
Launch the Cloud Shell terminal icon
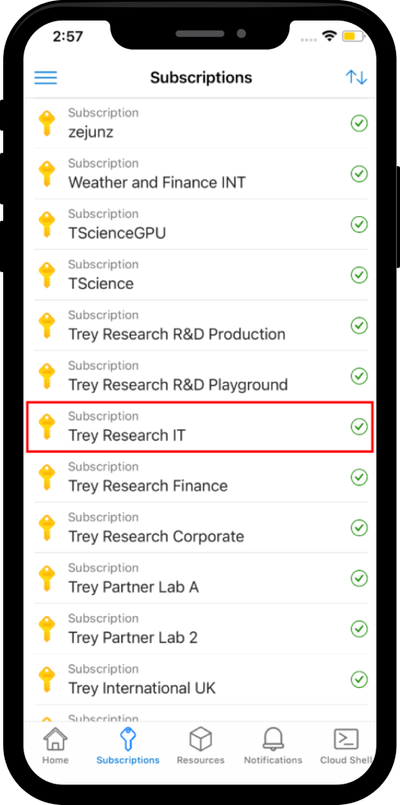(x=346, y=740)
